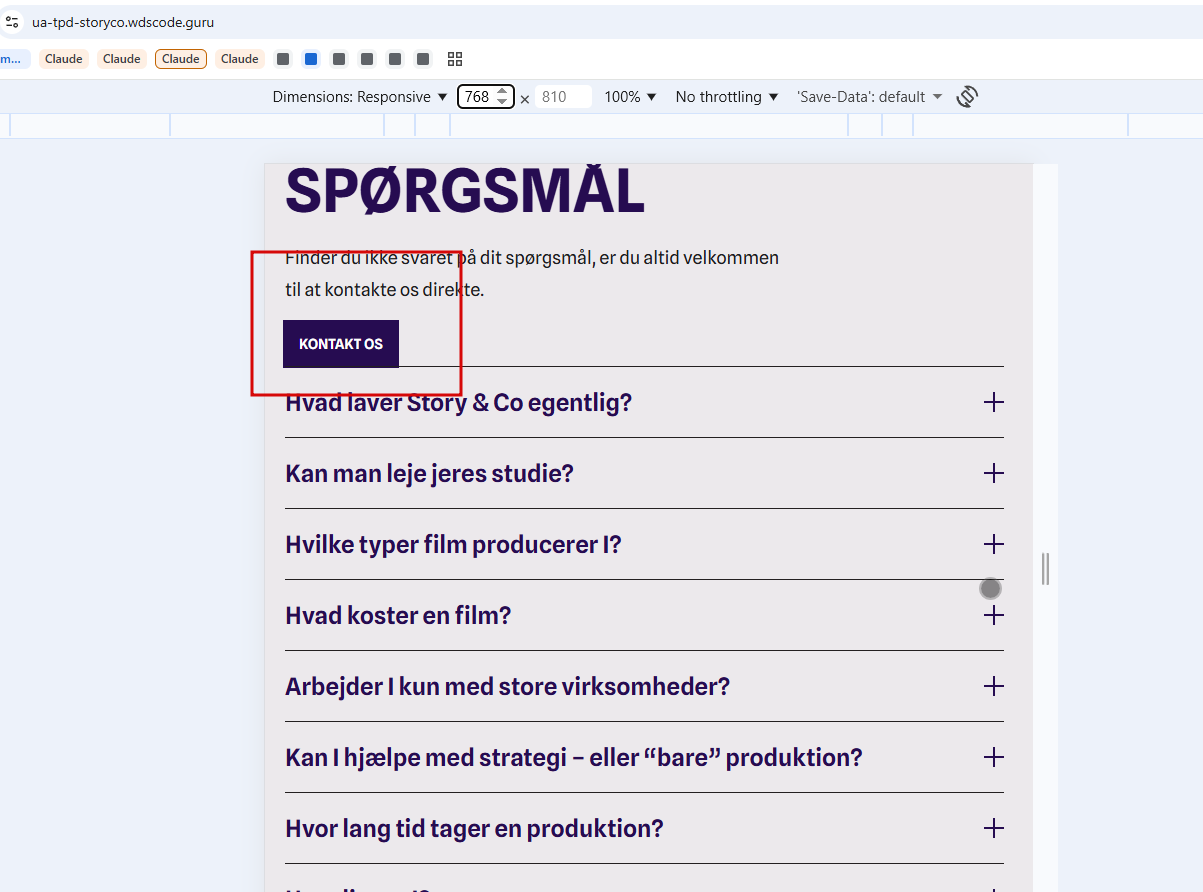Screen dimensions: 1203x892
Task: Click the SPØRGSMÅL heading text
Action: 465,191
